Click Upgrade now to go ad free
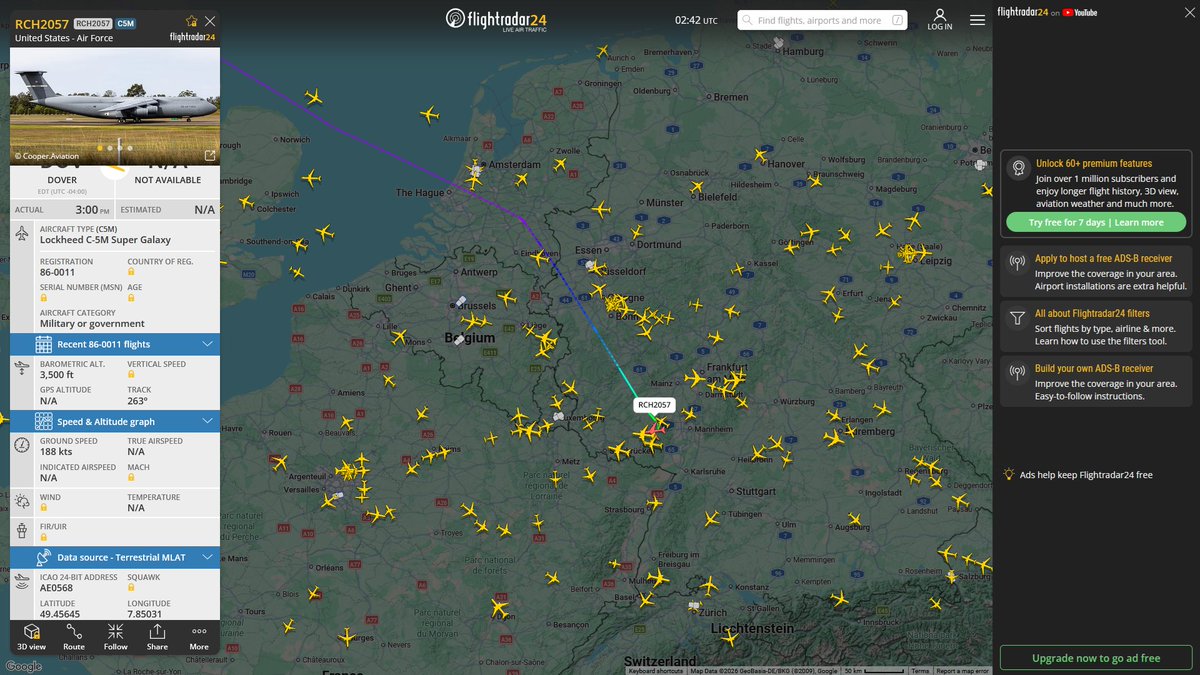This screenshot has width=1200, height=675. tap(1096, 659)
